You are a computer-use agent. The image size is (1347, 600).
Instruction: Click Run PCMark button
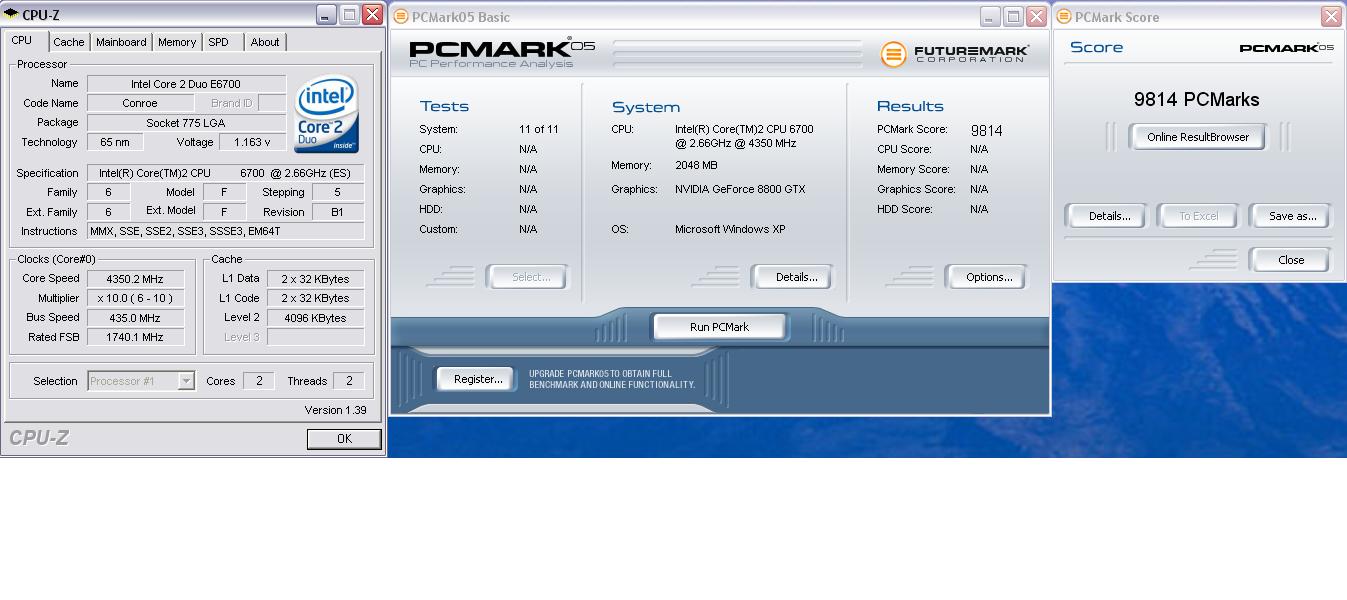pyautogui.click(x=719, y=327)
